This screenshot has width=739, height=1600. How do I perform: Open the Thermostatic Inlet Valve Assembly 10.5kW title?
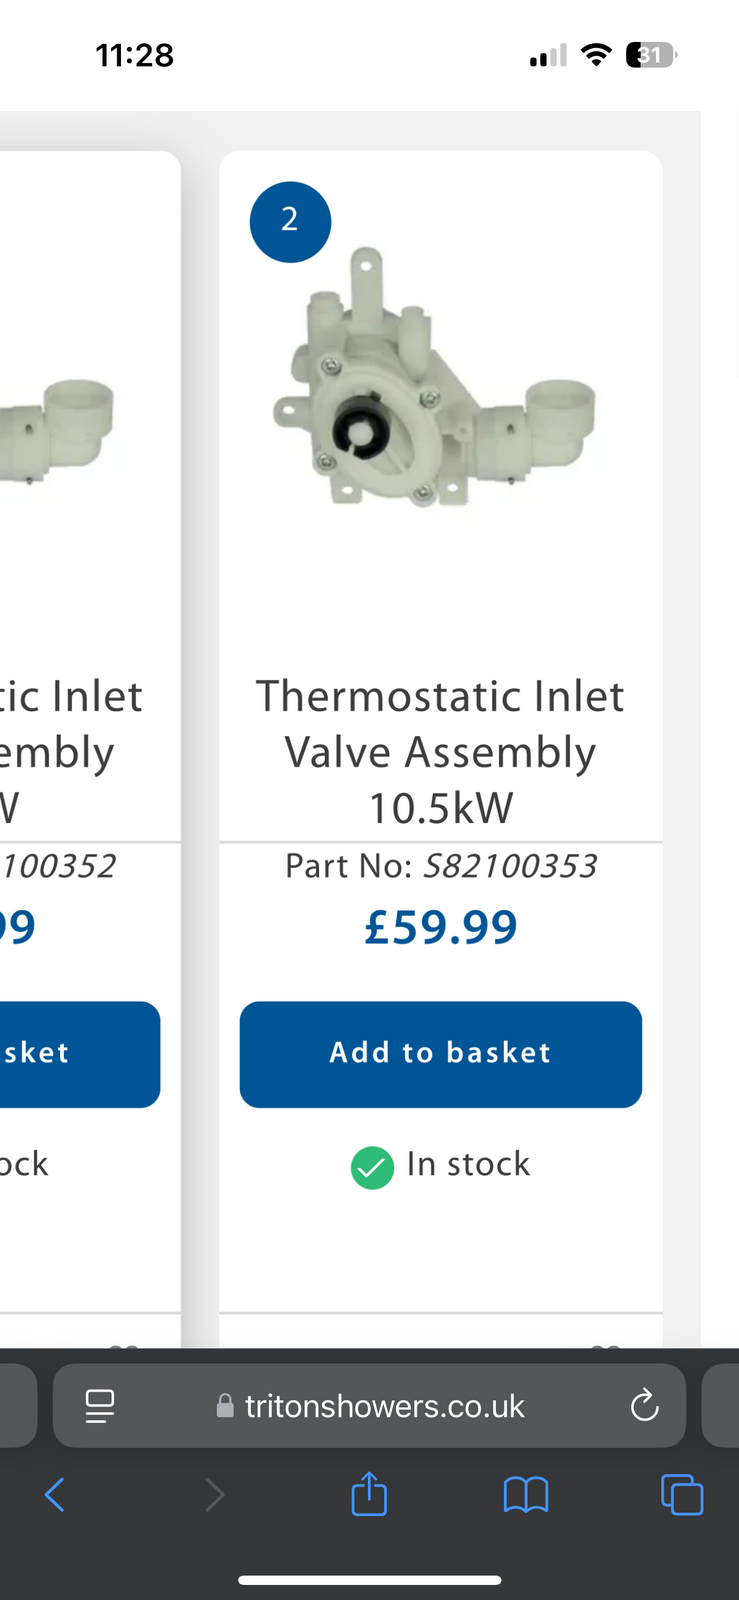click(440, 752)
